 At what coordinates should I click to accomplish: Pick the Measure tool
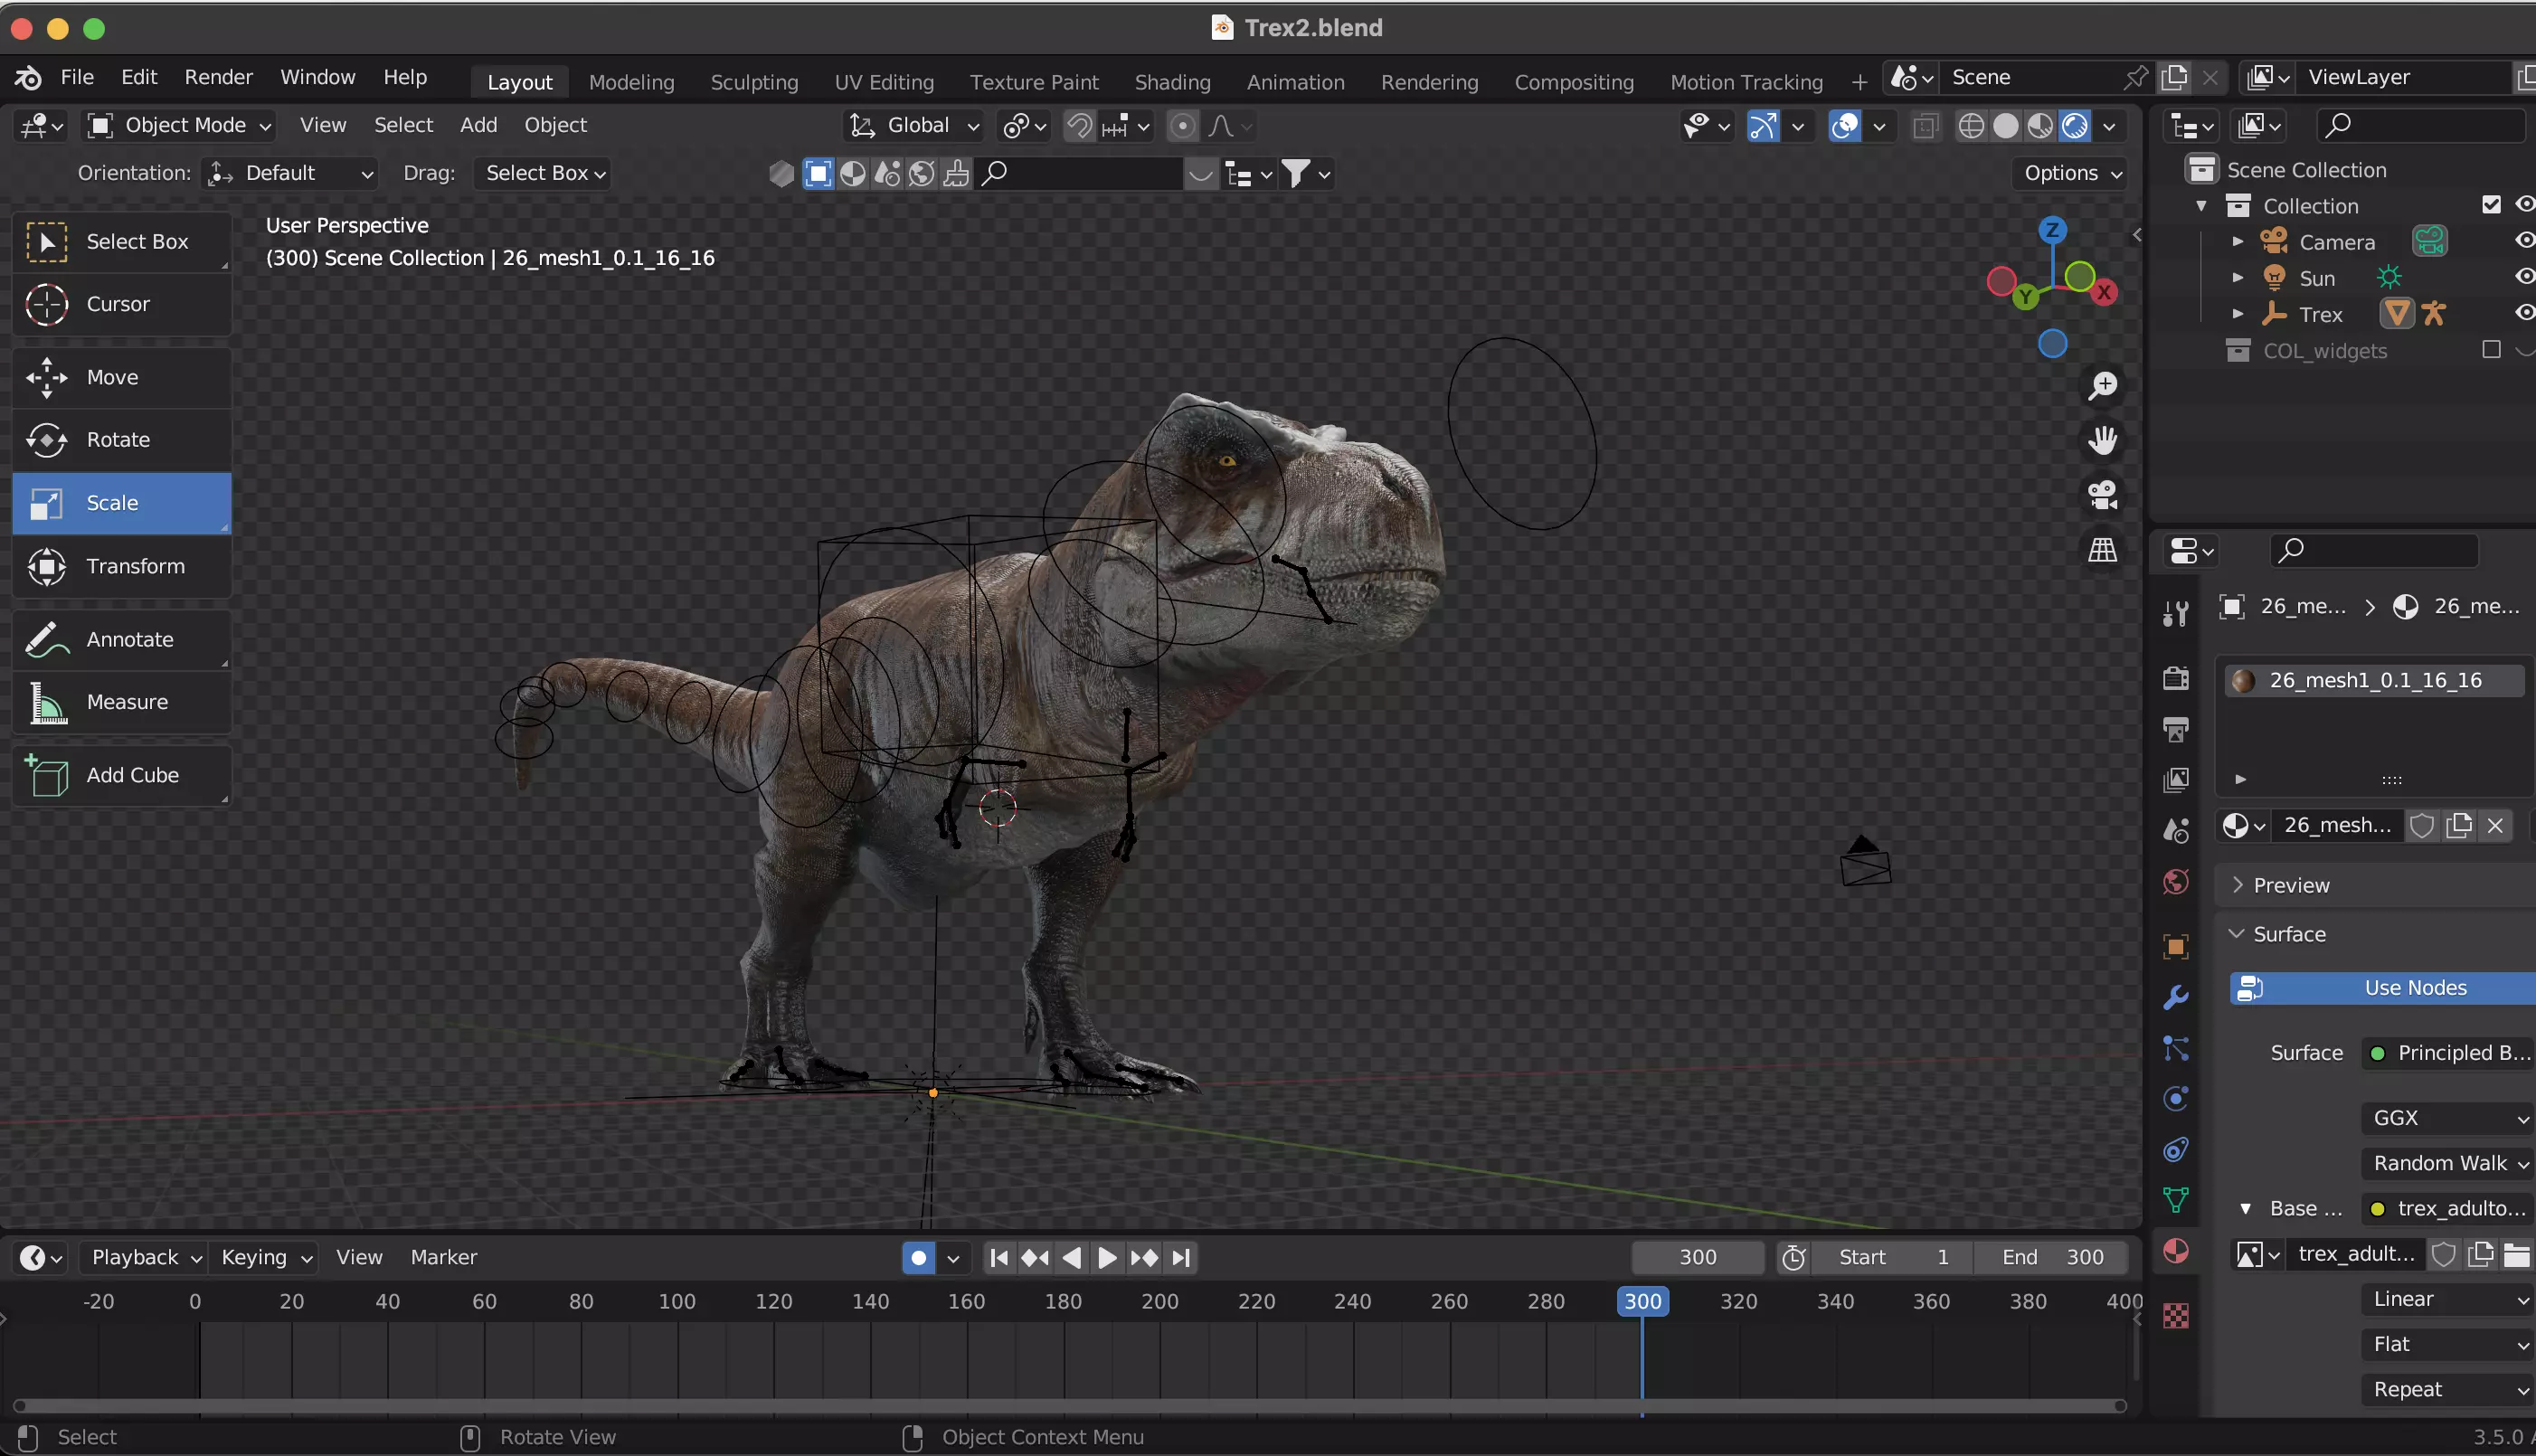[x=121, y=702]
